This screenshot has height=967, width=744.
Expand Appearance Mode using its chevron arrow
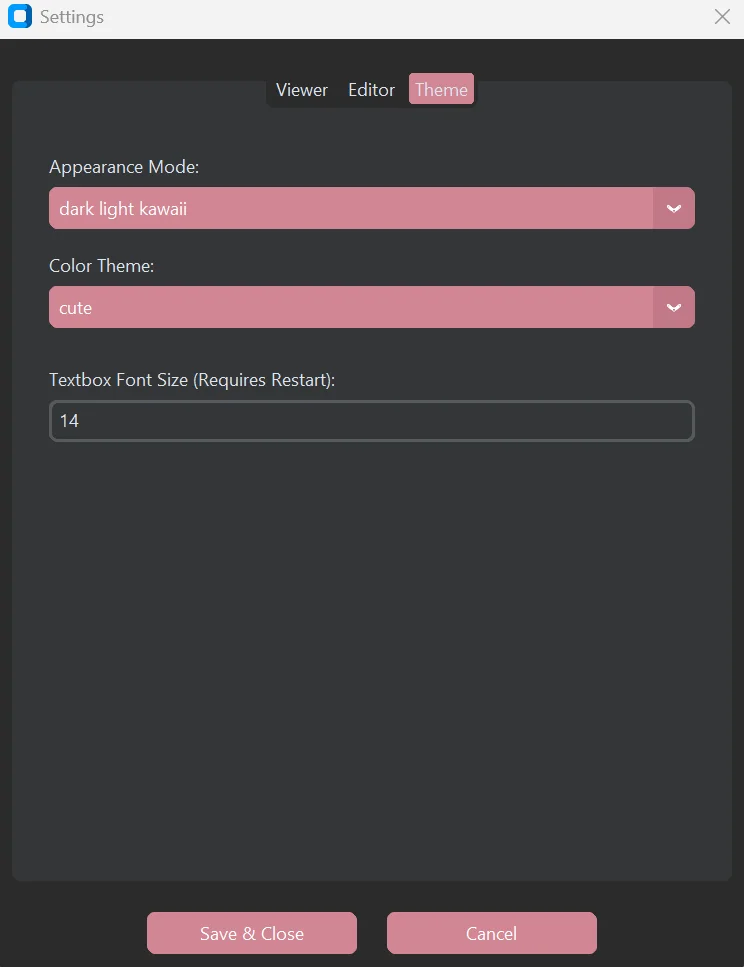click(674, 208)
